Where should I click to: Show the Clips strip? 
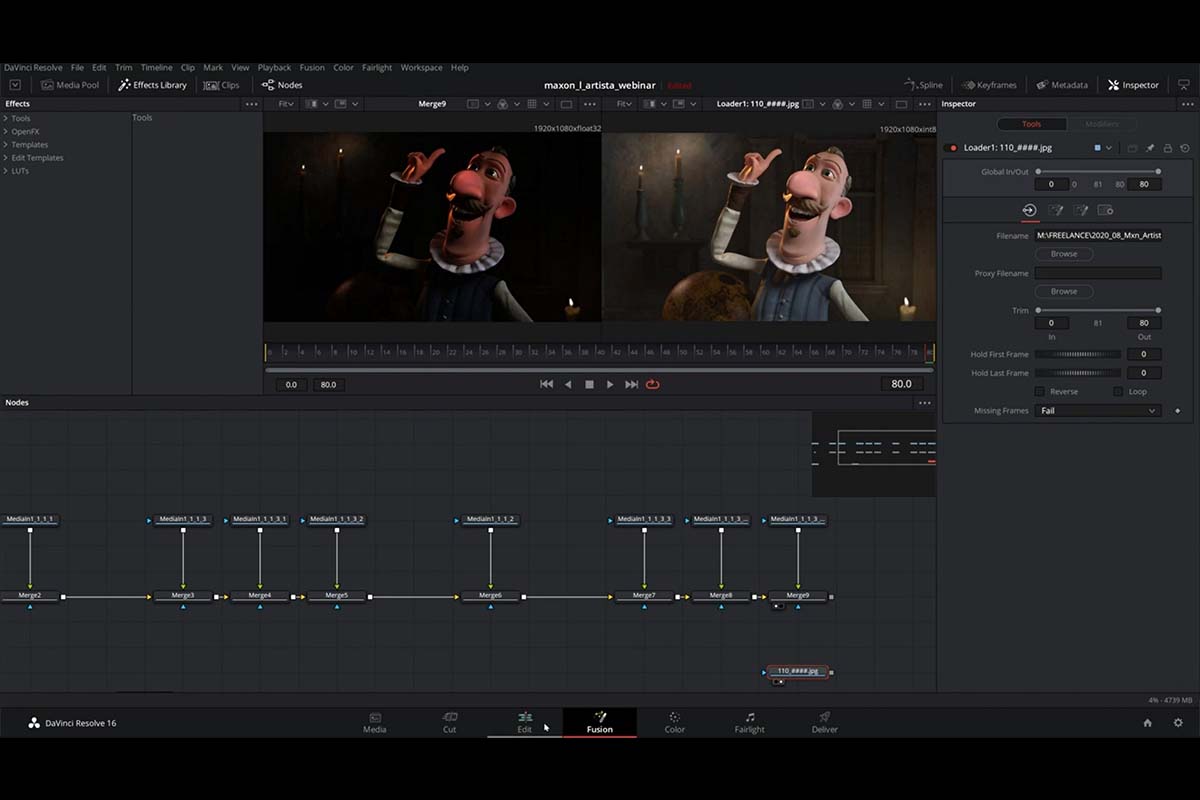pos(222,84)
